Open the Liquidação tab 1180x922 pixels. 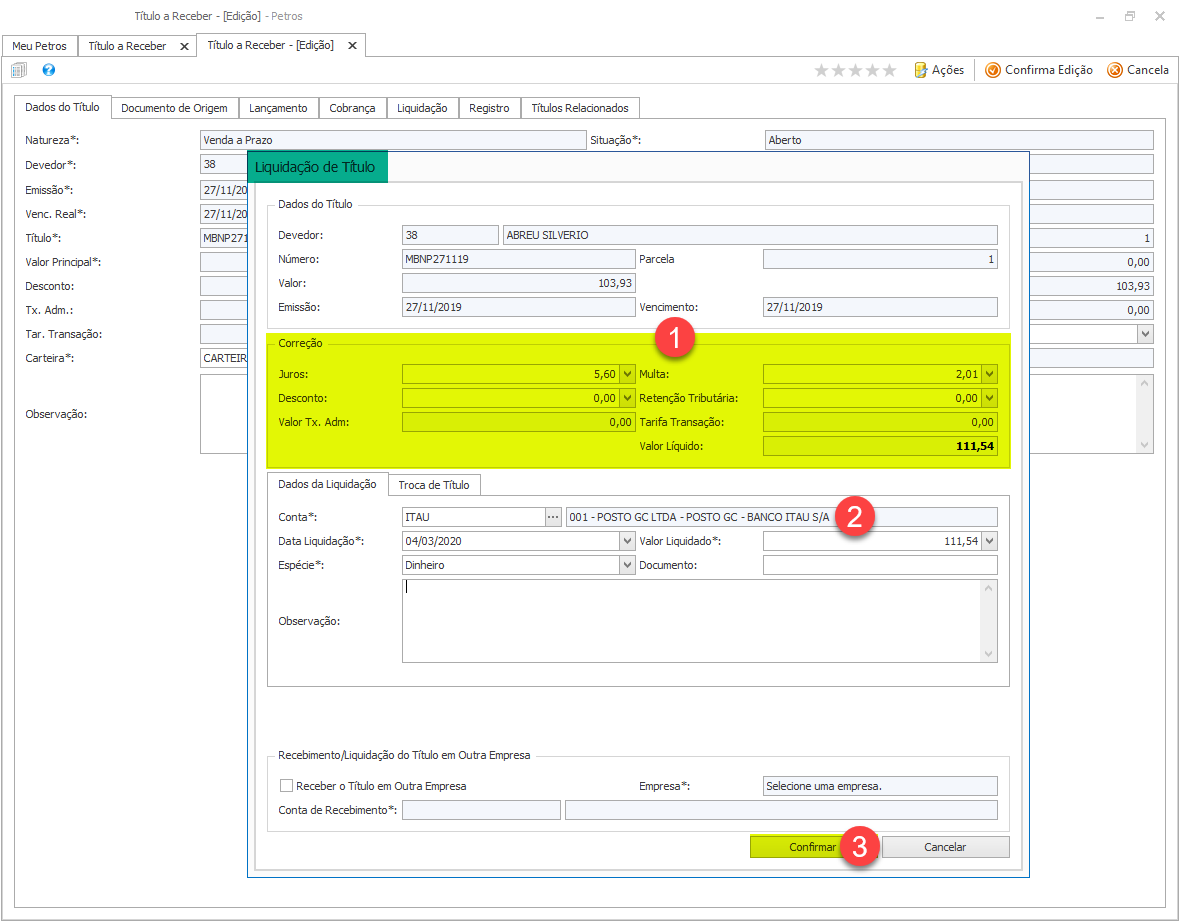pos(422,108)
